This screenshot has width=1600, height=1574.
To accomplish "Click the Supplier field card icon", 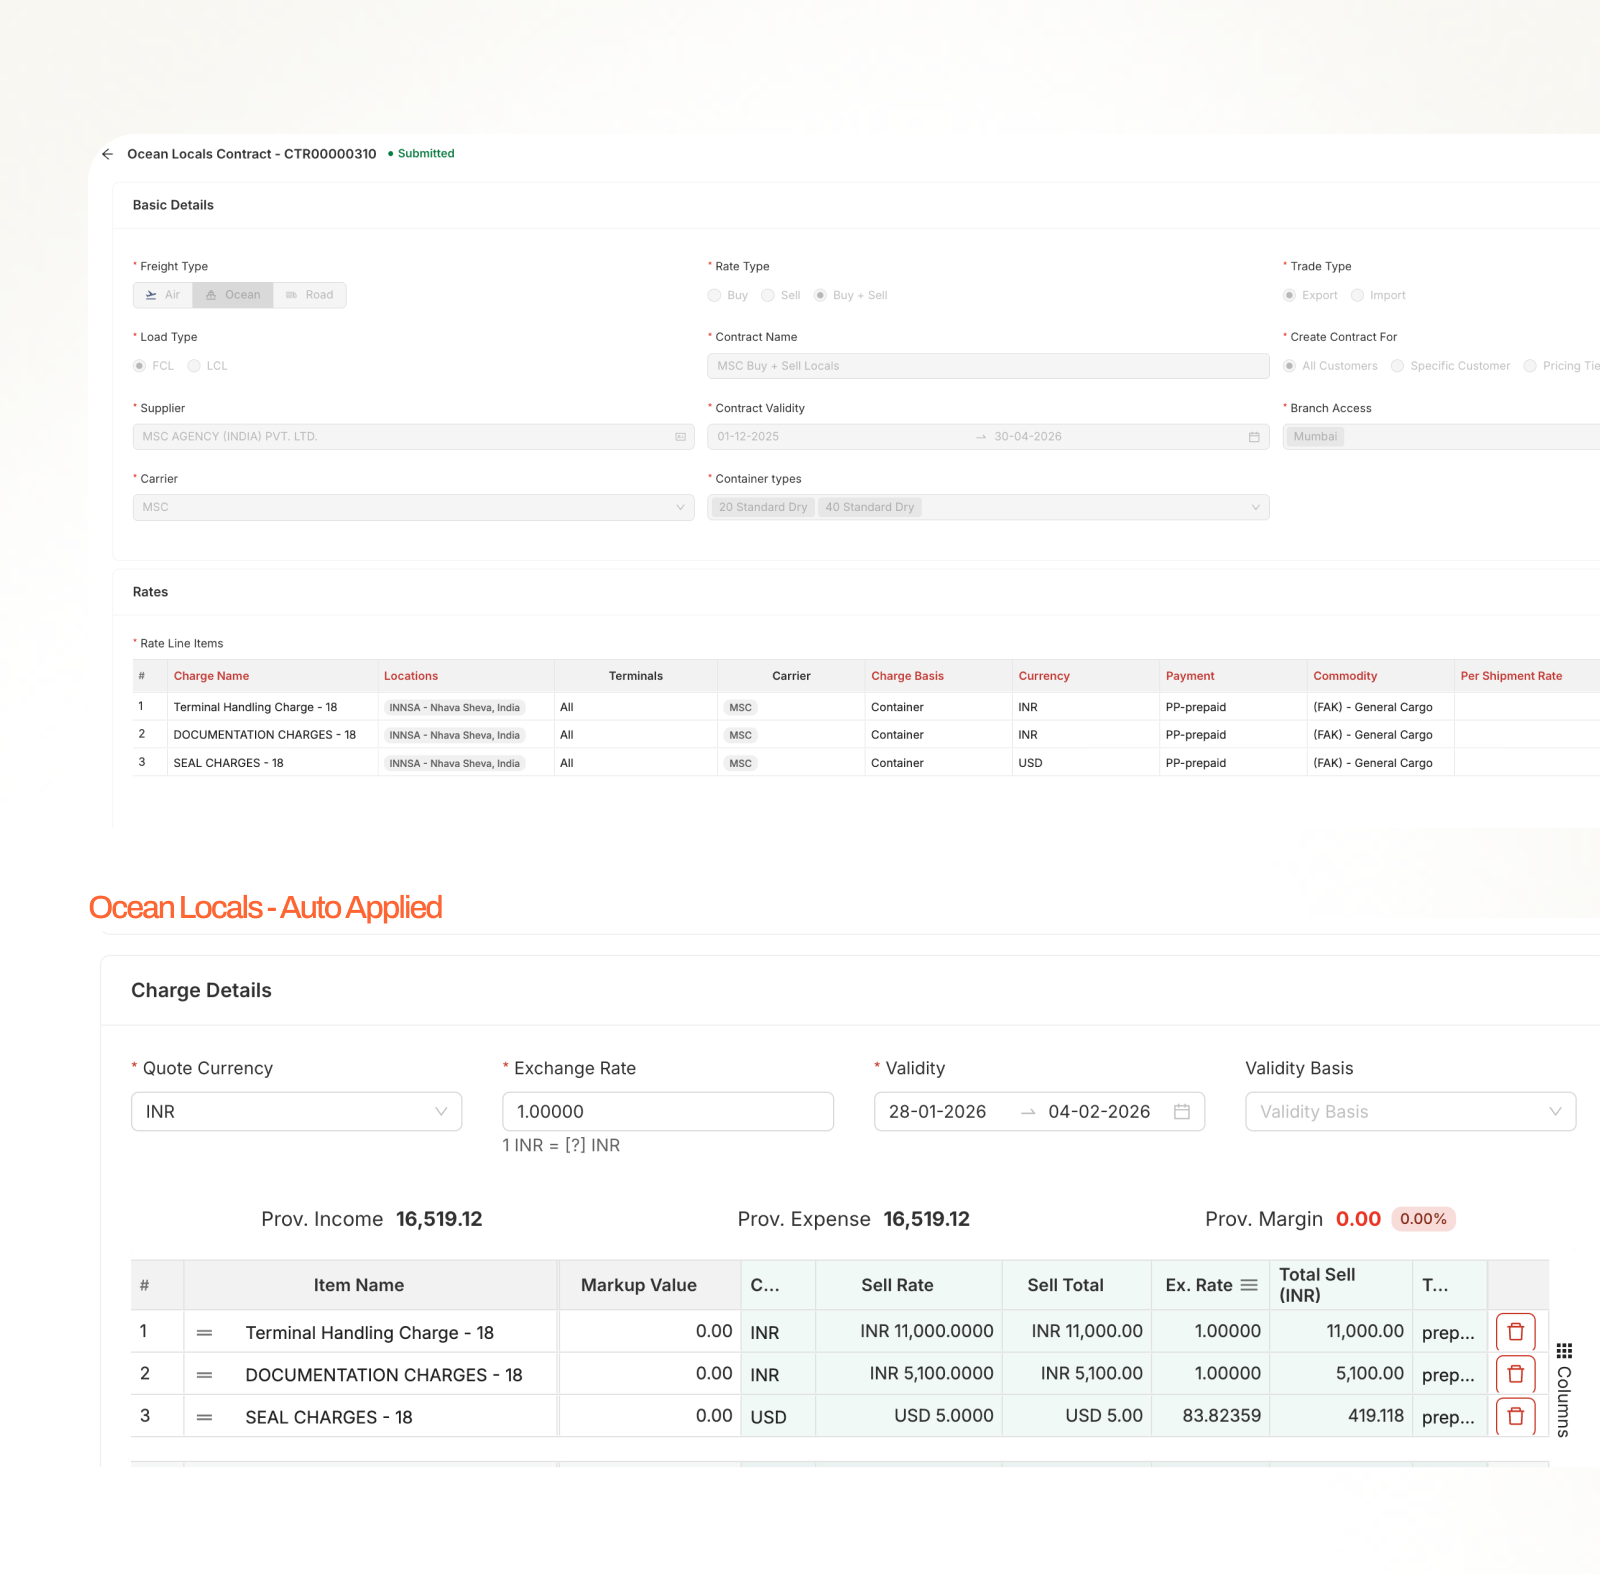I will pos(680,437).
